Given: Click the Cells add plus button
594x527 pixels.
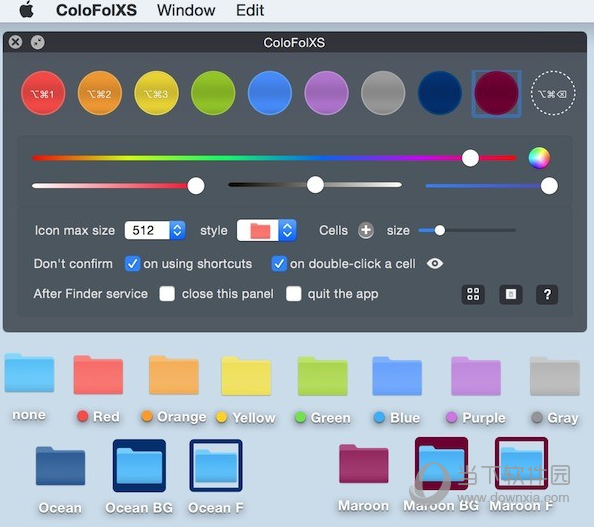Looking at the screenshot, I should click(x=366, y=230).
